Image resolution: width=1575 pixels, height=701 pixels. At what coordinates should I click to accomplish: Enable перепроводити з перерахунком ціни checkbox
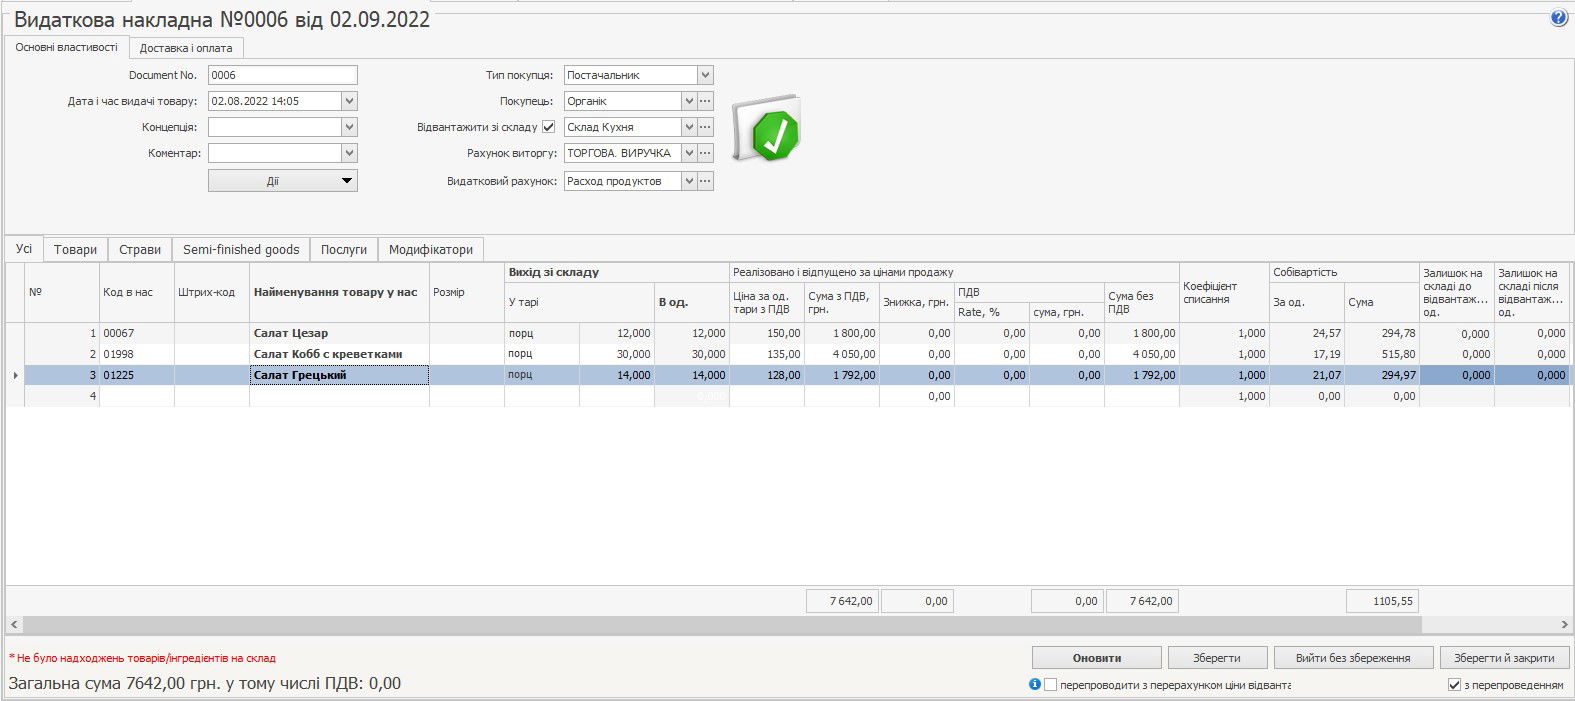coord(1050,685)
